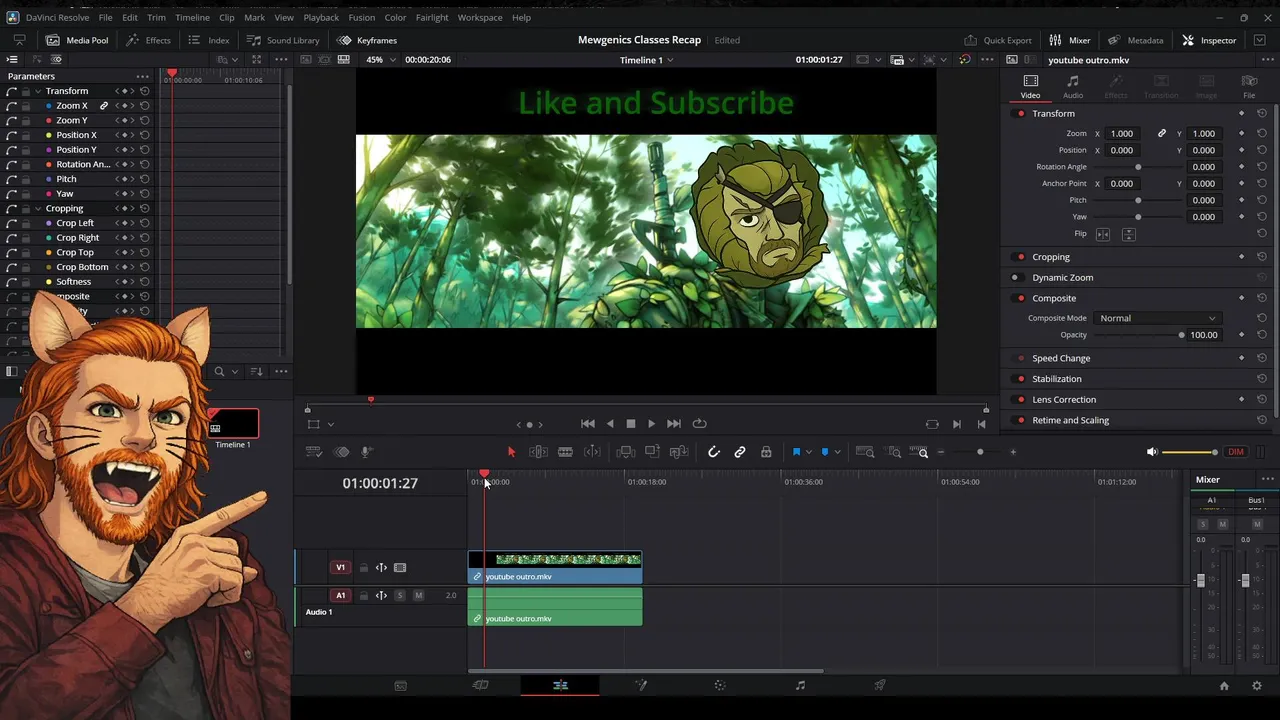Click the Quick Export button
The height and width of the screenshot is (720, 1280).
(998, 40)
